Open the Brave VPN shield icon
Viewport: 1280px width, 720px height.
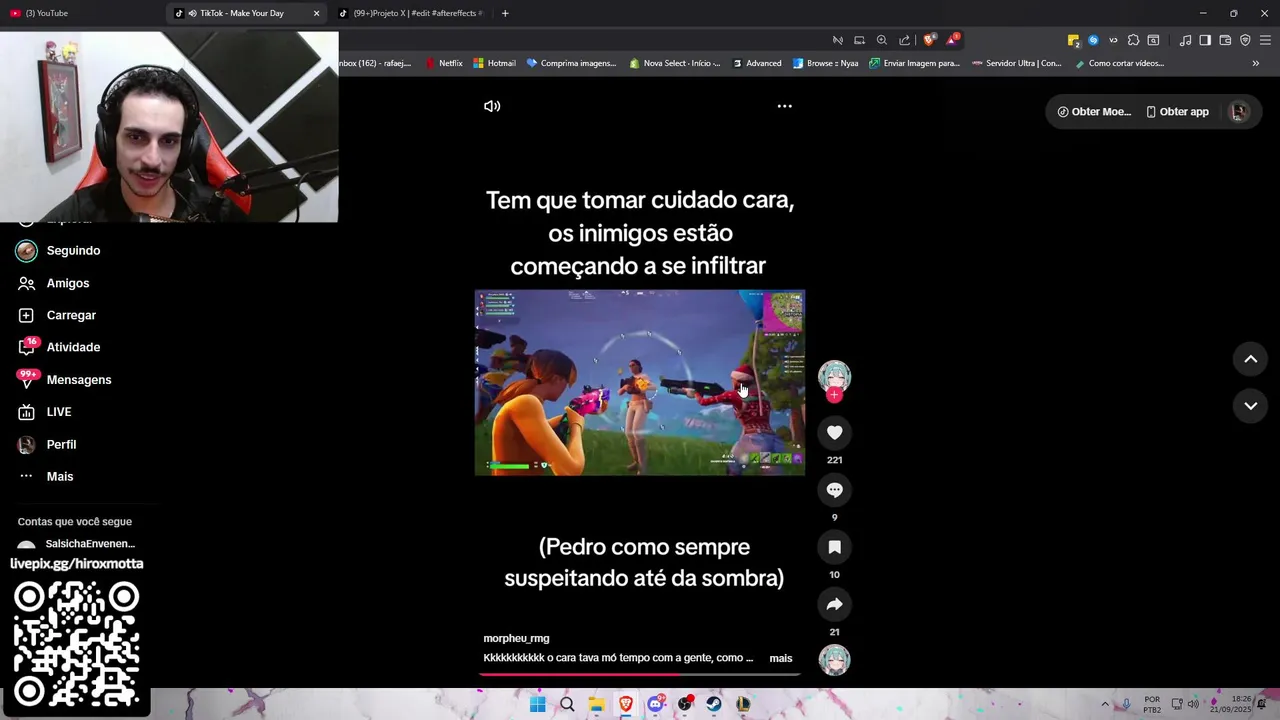click(1245, 40)
